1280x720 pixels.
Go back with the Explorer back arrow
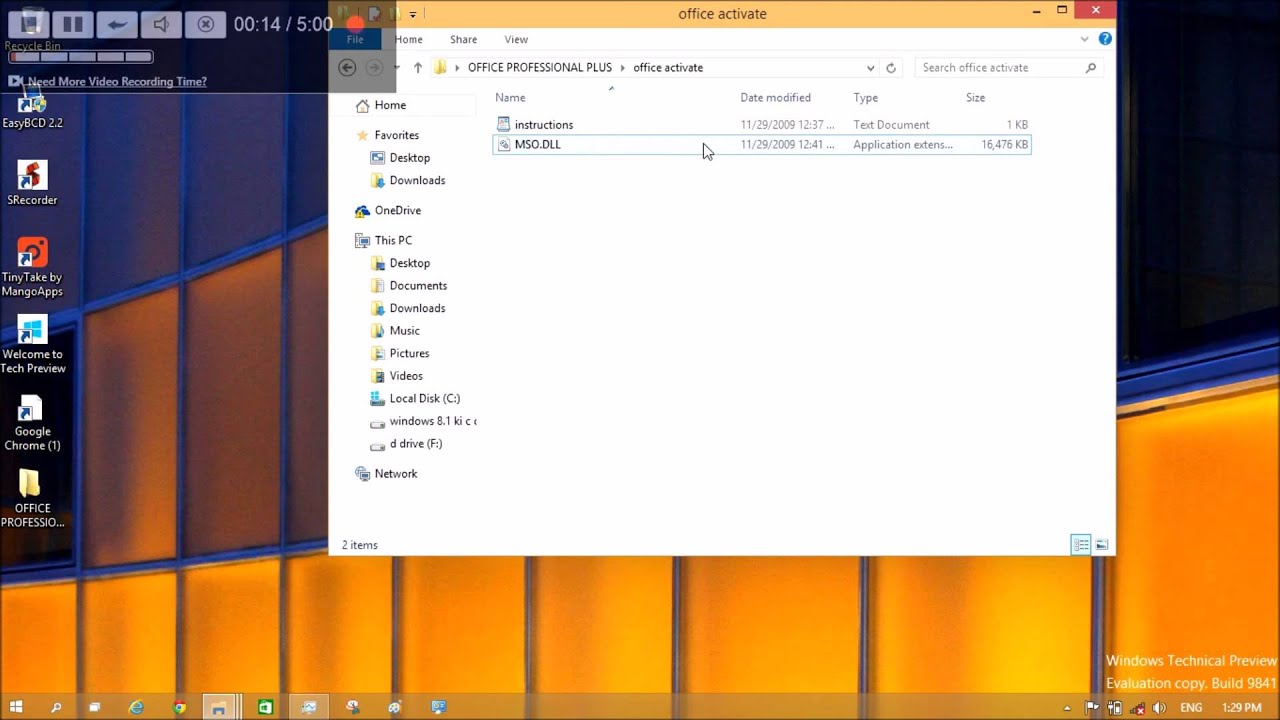tap(347, 67)
